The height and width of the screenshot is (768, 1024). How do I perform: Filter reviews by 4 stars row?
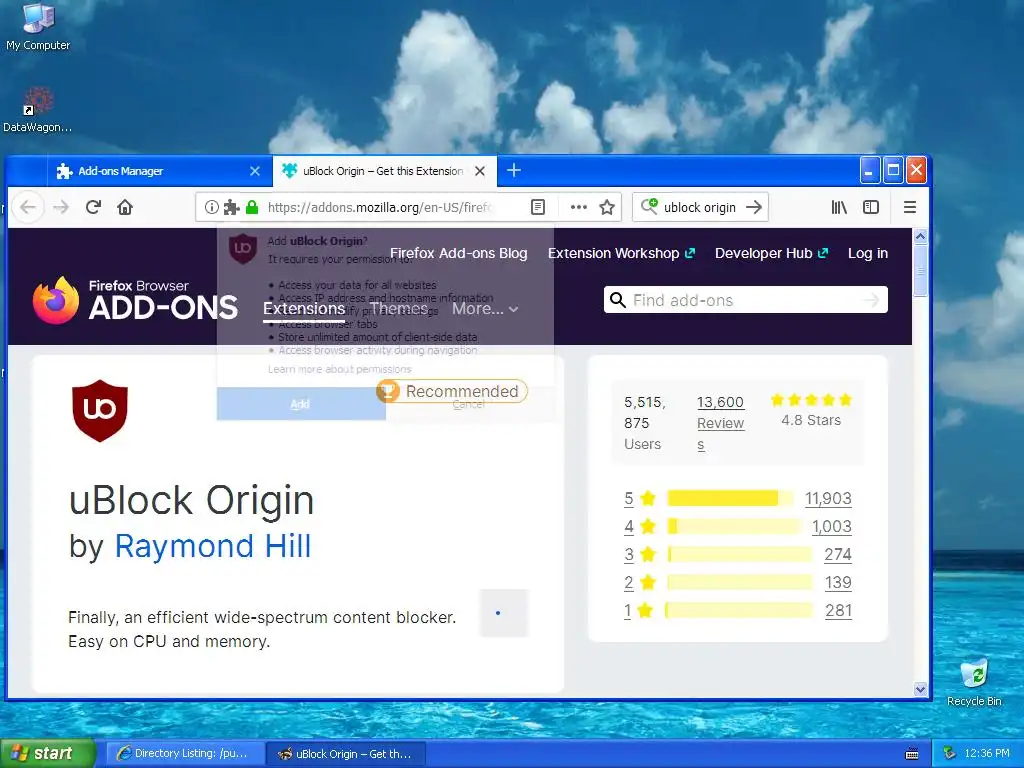(x=738, y=526)
